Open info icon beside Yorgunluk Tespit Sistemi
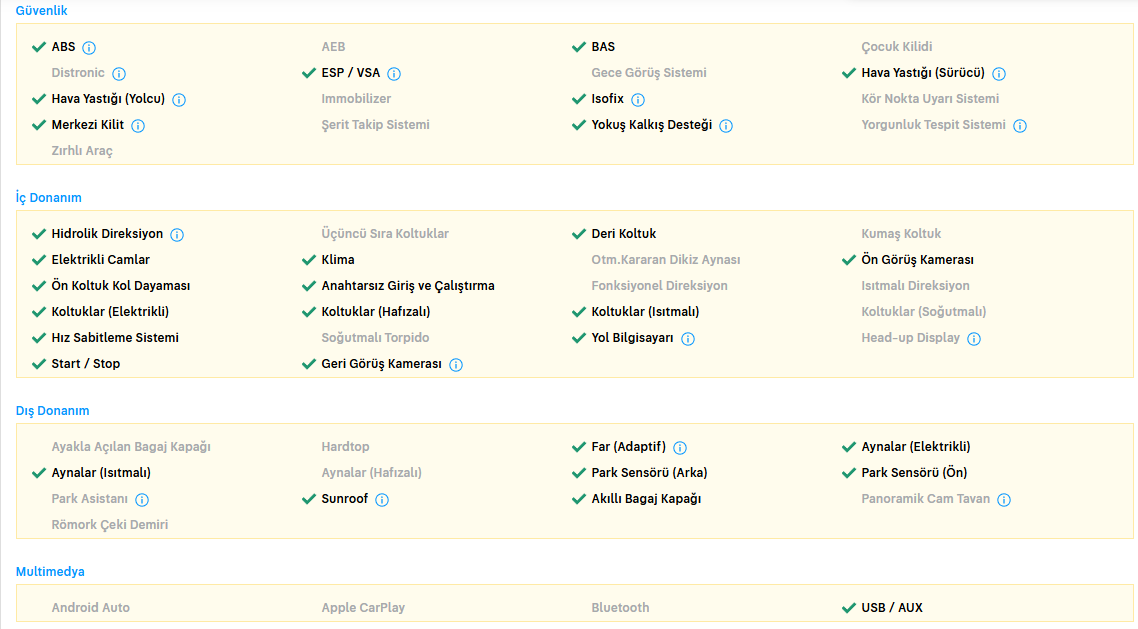Image resolution: width=1138 pixels, height=629 pixels. [x=1020, y=126]
